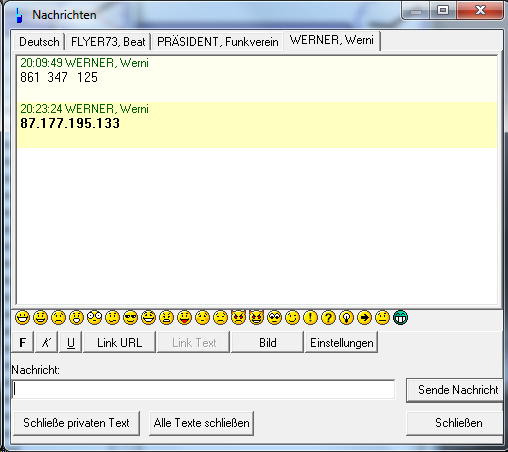The image size is (508, 452).
Task: Toggle bold F formatting button
Action: click(23, 342)
